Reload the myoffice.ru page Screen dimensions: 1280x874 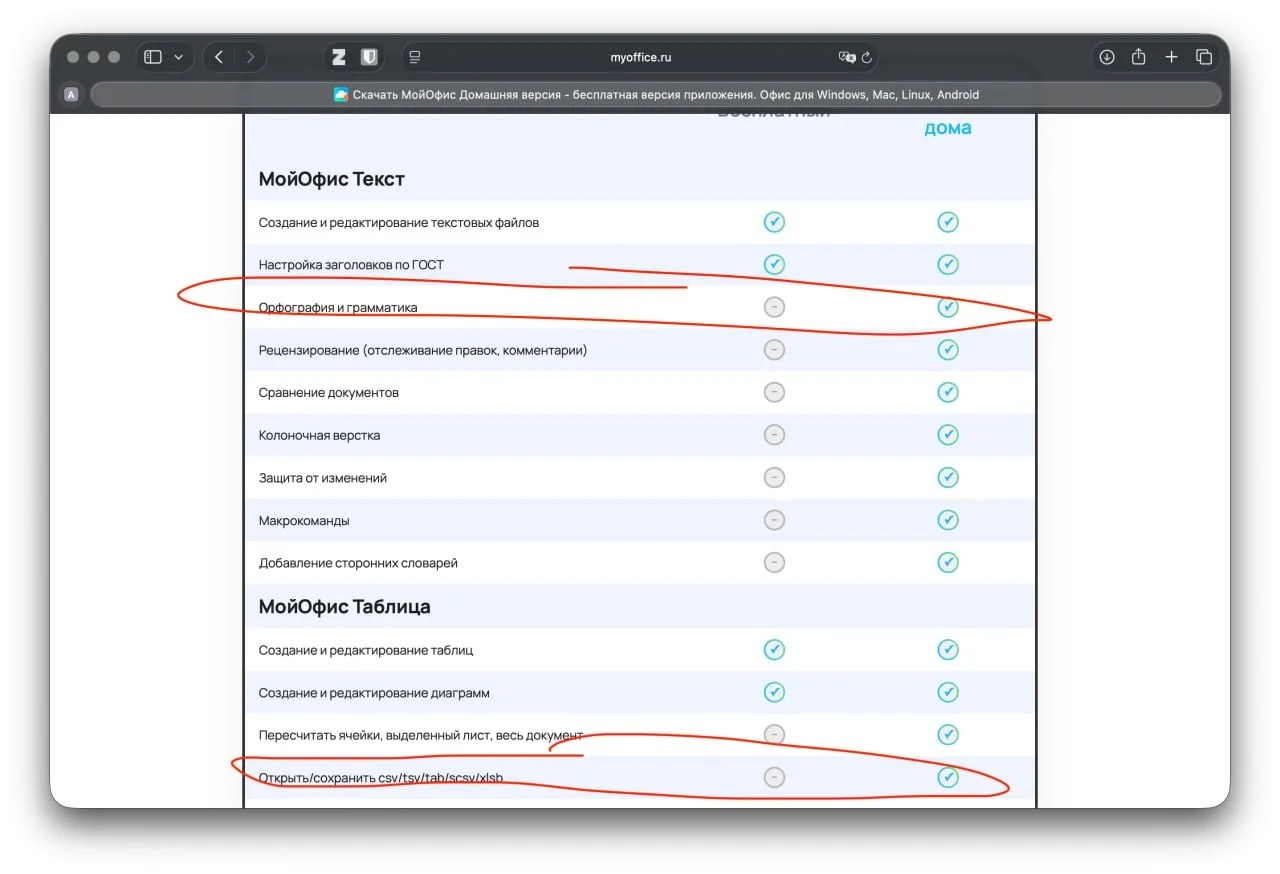(867, 57)
